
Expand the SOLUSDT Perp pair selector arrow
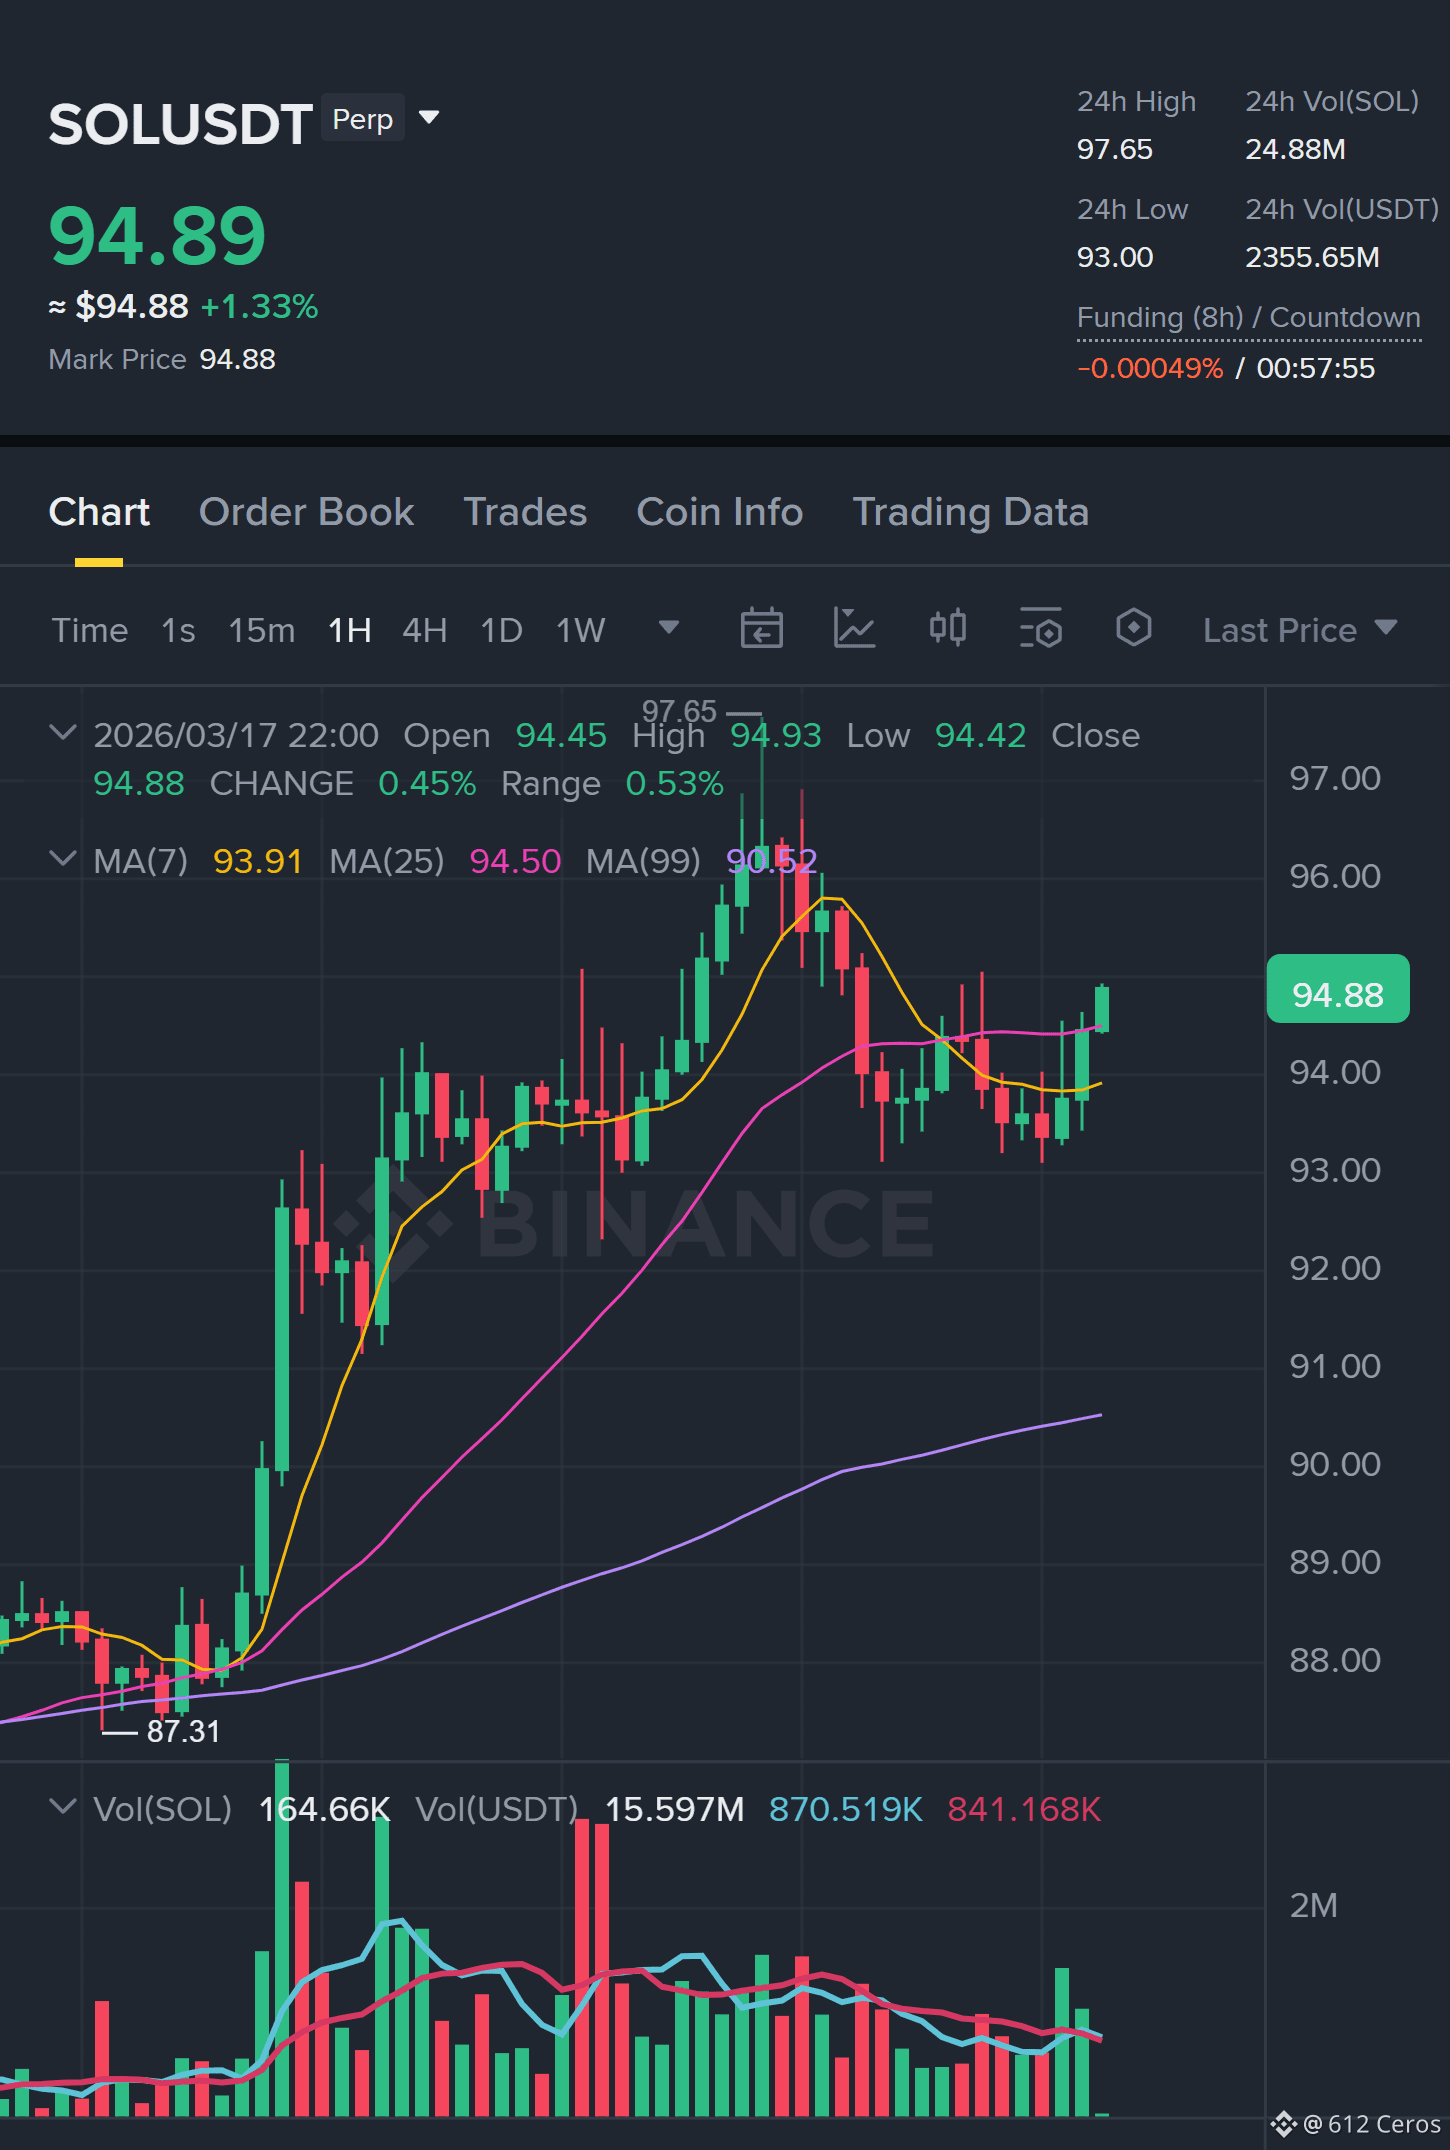tap(429, 118)
